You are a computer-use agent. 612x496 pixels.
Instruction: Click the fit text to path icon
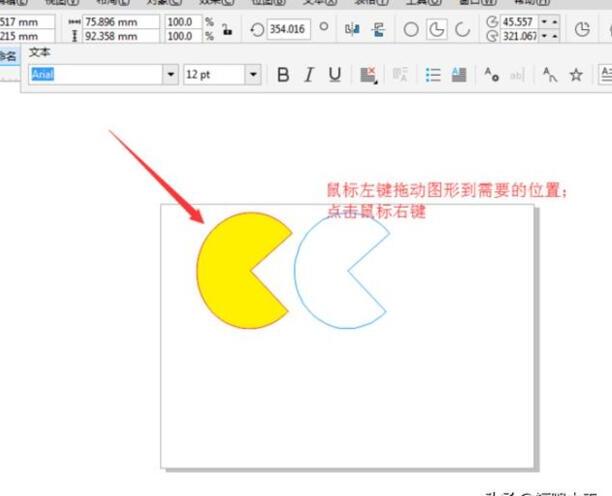[550, 75]
